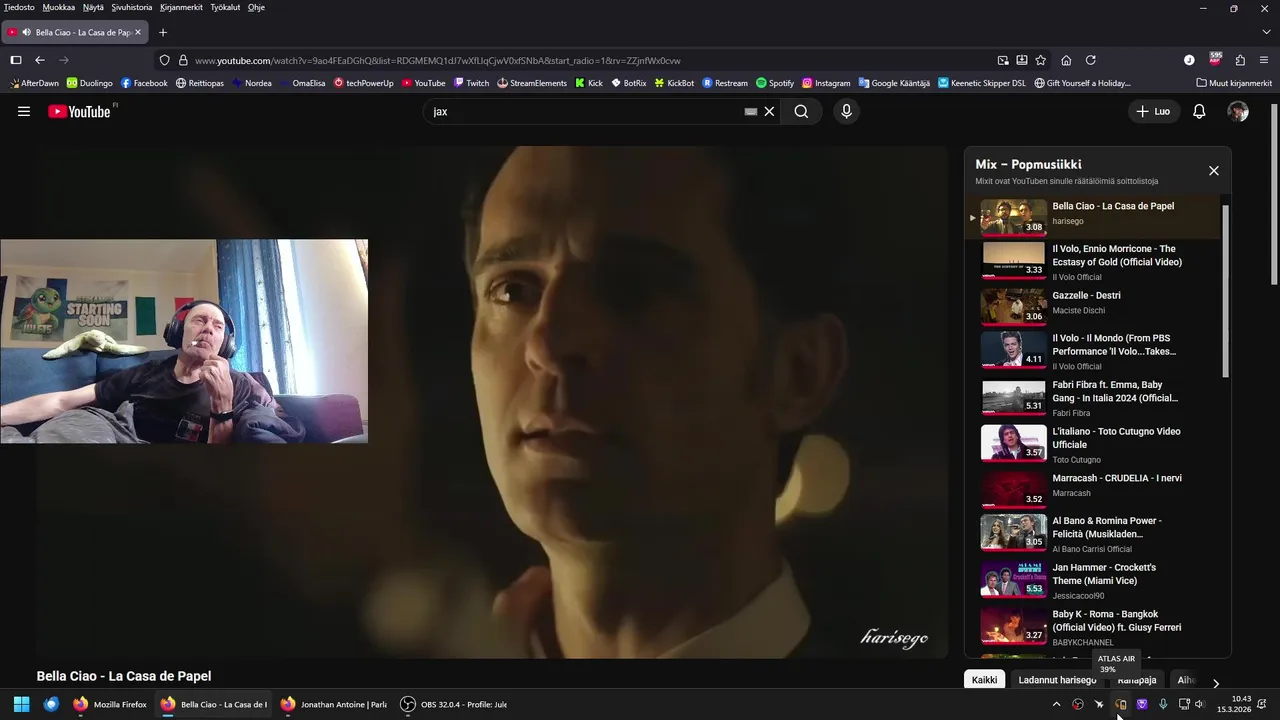Mute the Bella Ciao tab audio icon
This screenshot has height=720, width=1280.
tap(25, 33)
